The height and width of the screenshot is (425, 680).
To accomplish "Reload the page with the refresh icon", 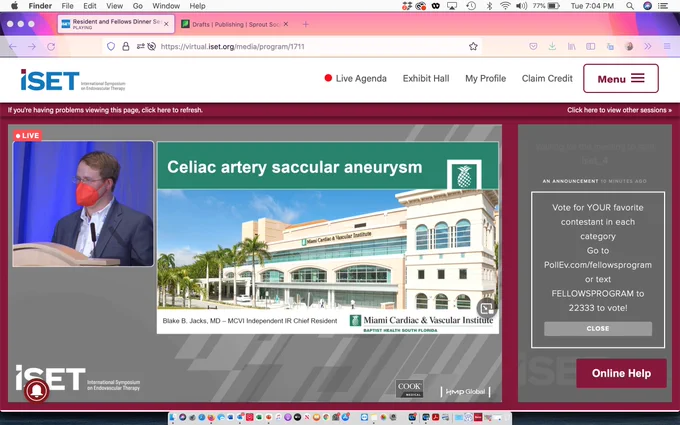I will pos(51,46).
